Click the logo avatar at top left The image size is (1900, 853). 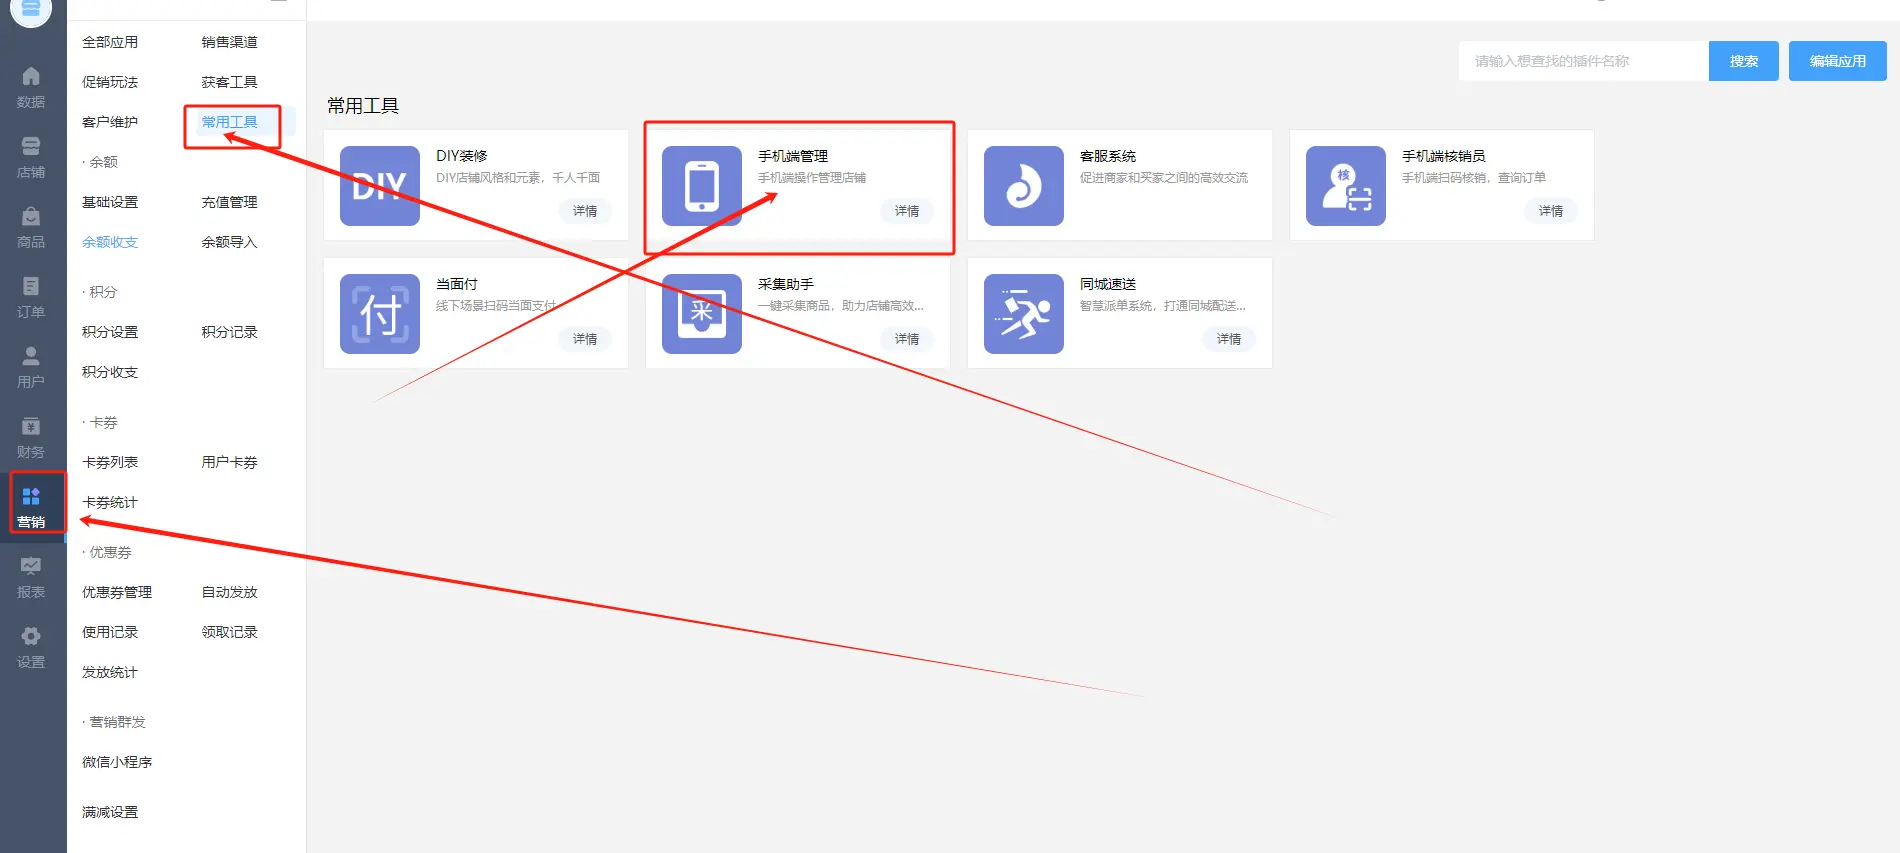(x=31, y=9)
